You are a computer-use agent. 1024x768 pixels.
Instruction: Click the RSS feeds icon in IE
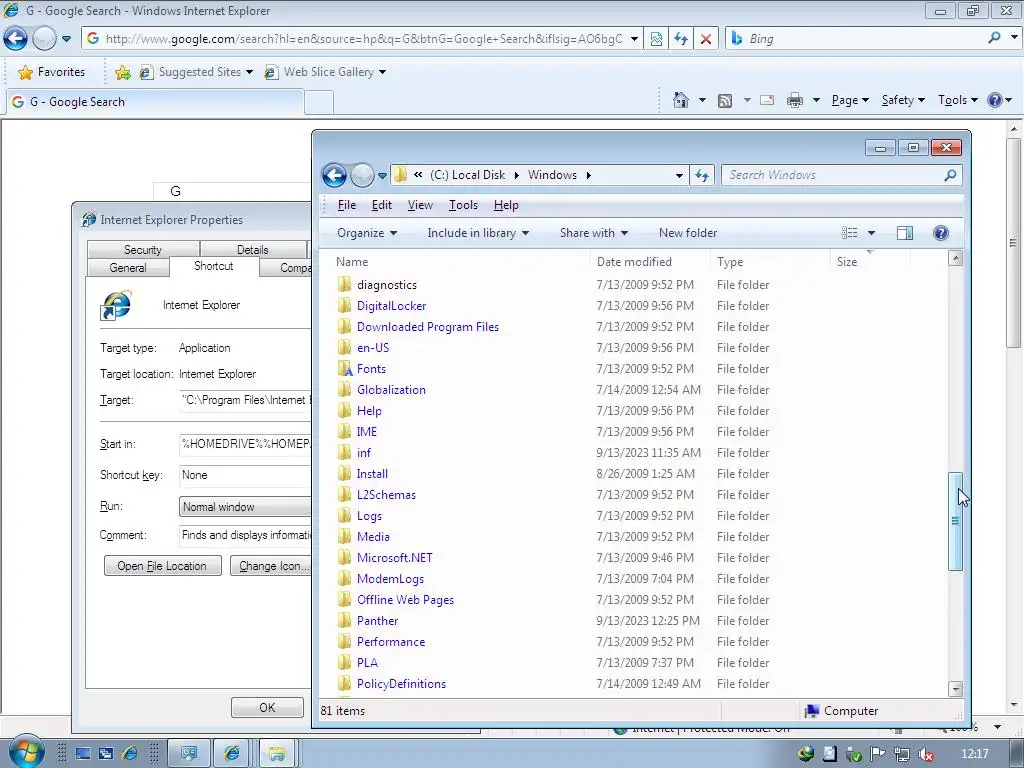[724, 101]
